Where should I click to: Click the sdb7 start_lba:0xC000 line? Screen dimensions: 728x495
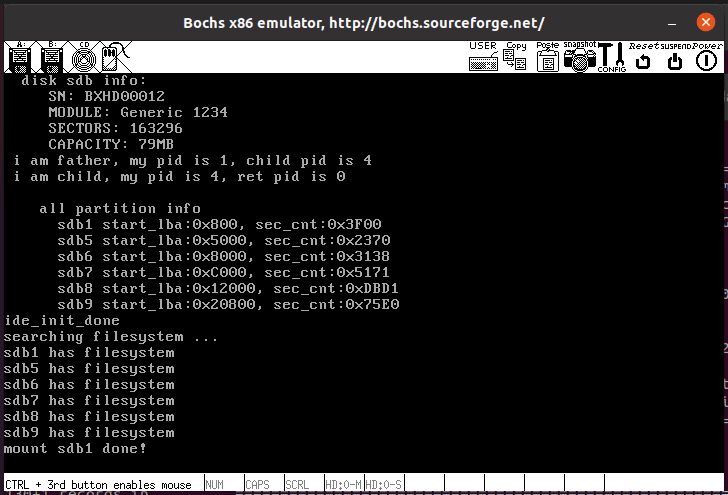[224, 273]
